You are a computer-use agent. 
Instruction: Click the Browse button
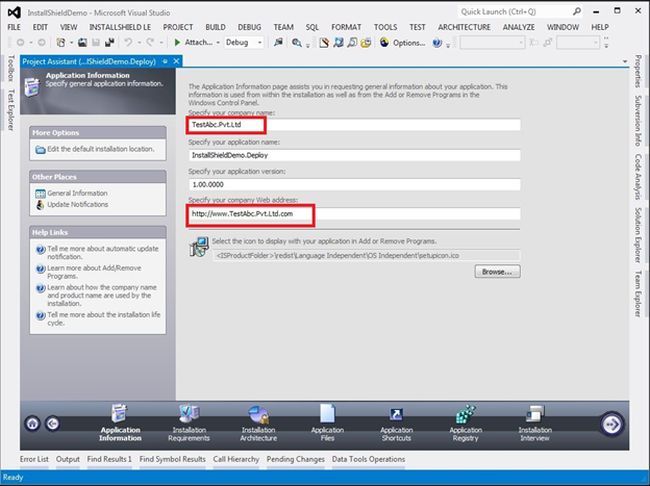point(497,272)
